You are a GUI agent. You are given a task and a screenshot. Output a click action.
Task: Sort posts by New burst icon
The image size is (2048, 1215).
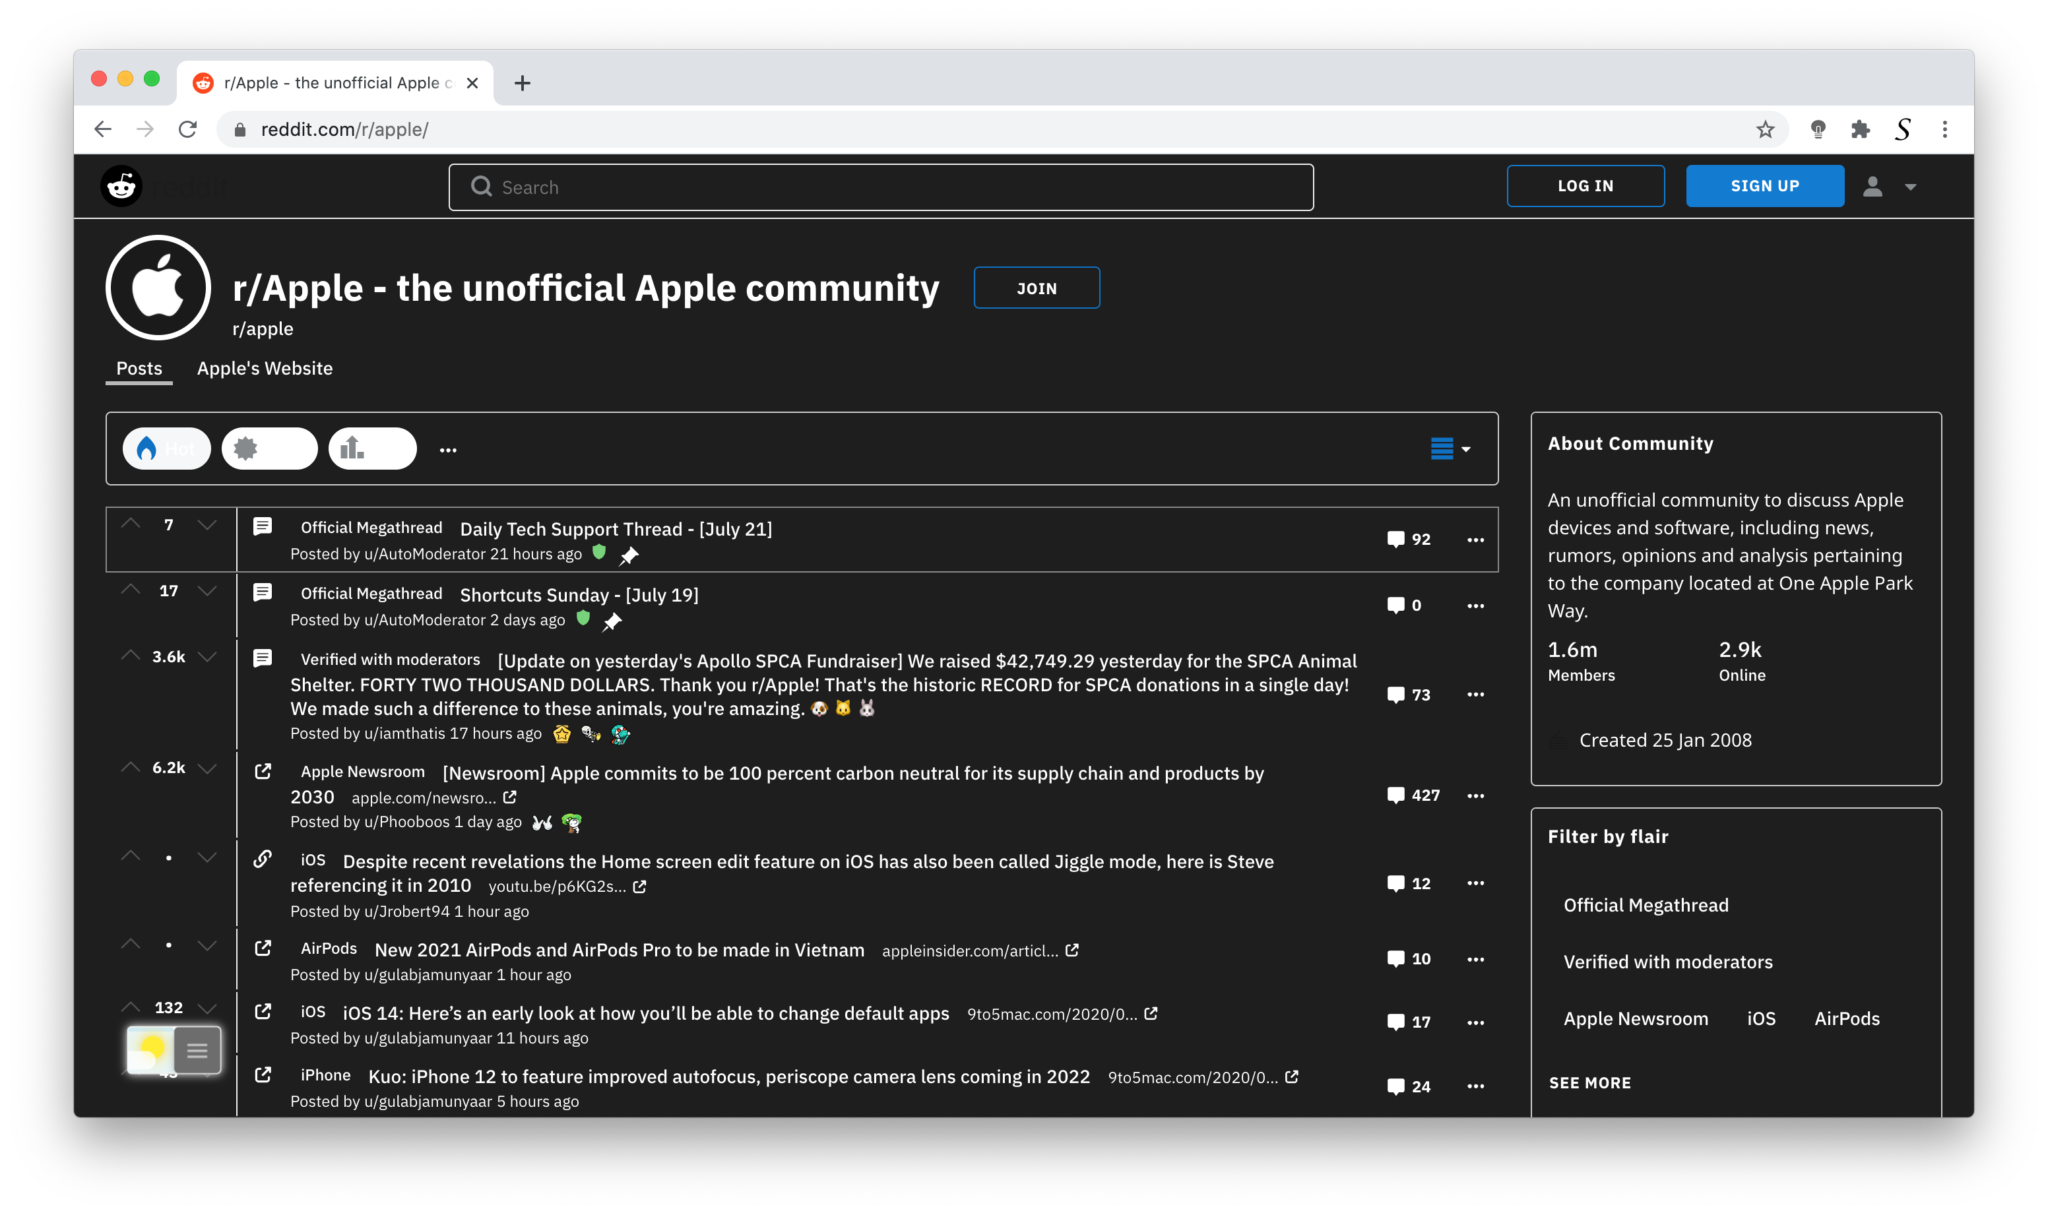tap(269, 449)
